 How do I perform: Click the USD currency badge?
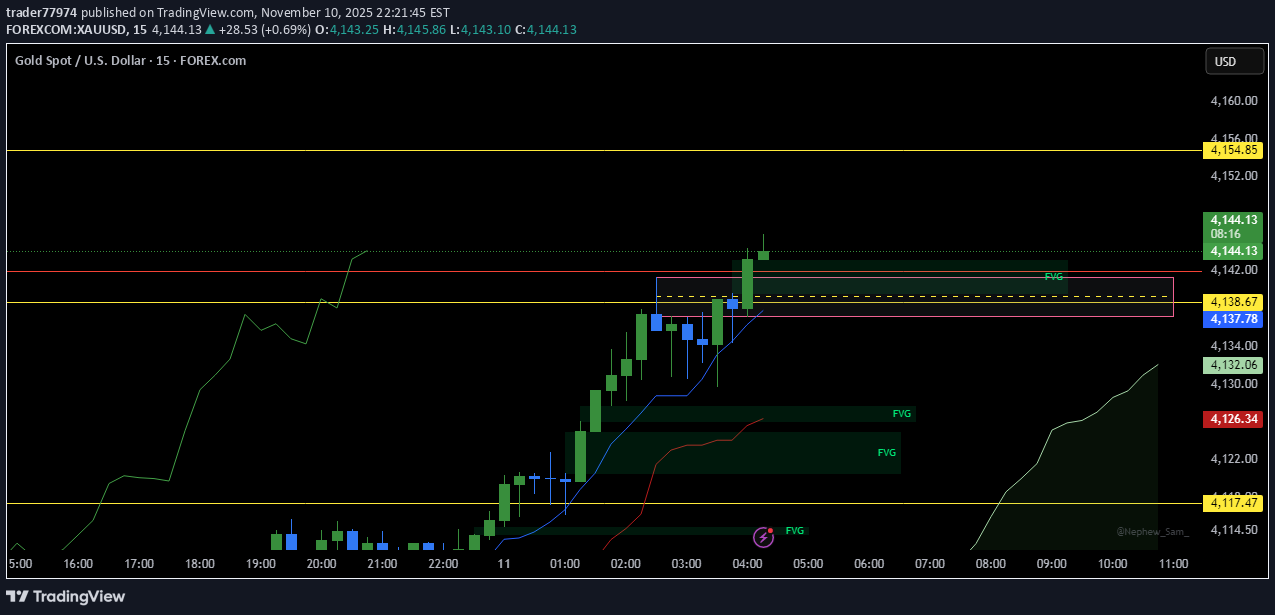tap(1234, 61)
